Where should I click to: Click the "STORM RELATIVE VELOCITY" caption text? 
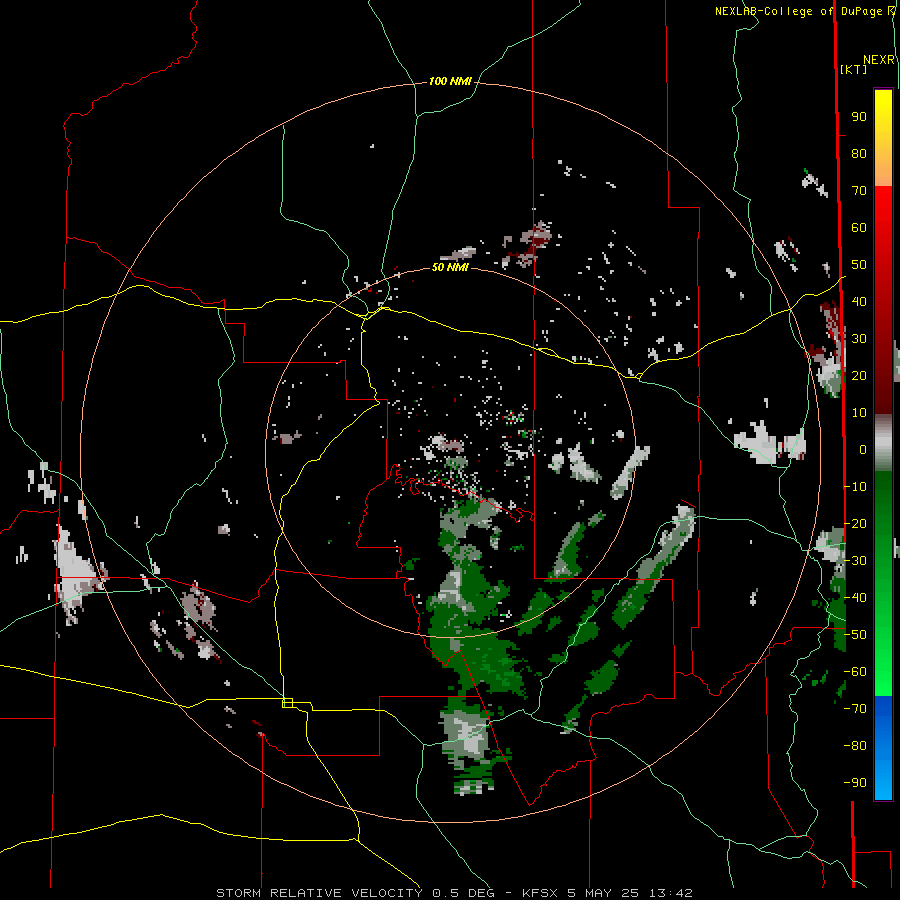(x=319, y=893)
